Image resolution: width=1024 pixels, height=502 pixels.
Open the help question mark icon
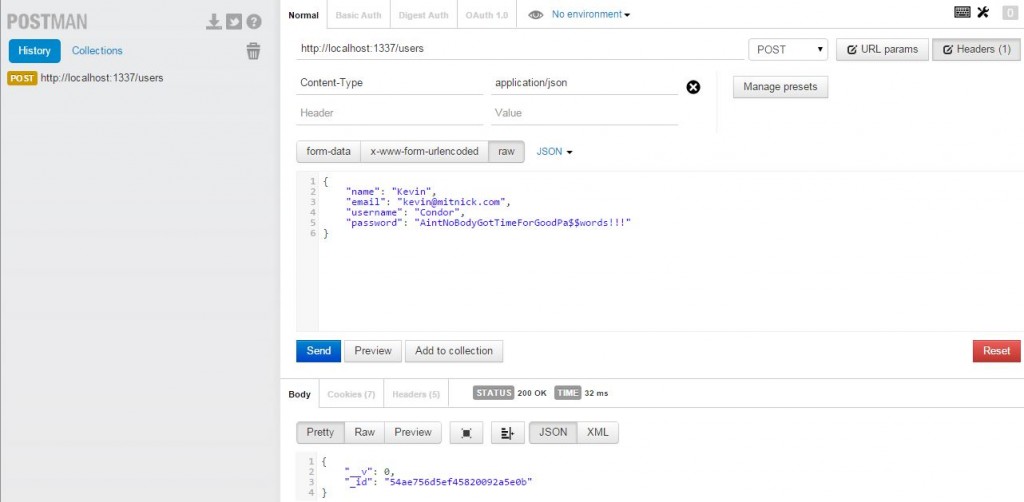click(x=254, y=22)
